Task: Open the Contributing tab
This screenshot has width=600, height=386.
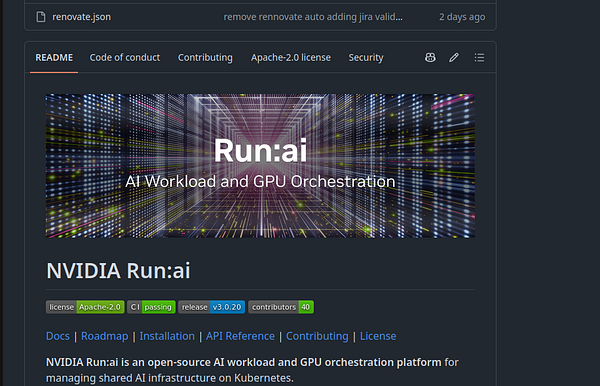Action: (205, 57)
